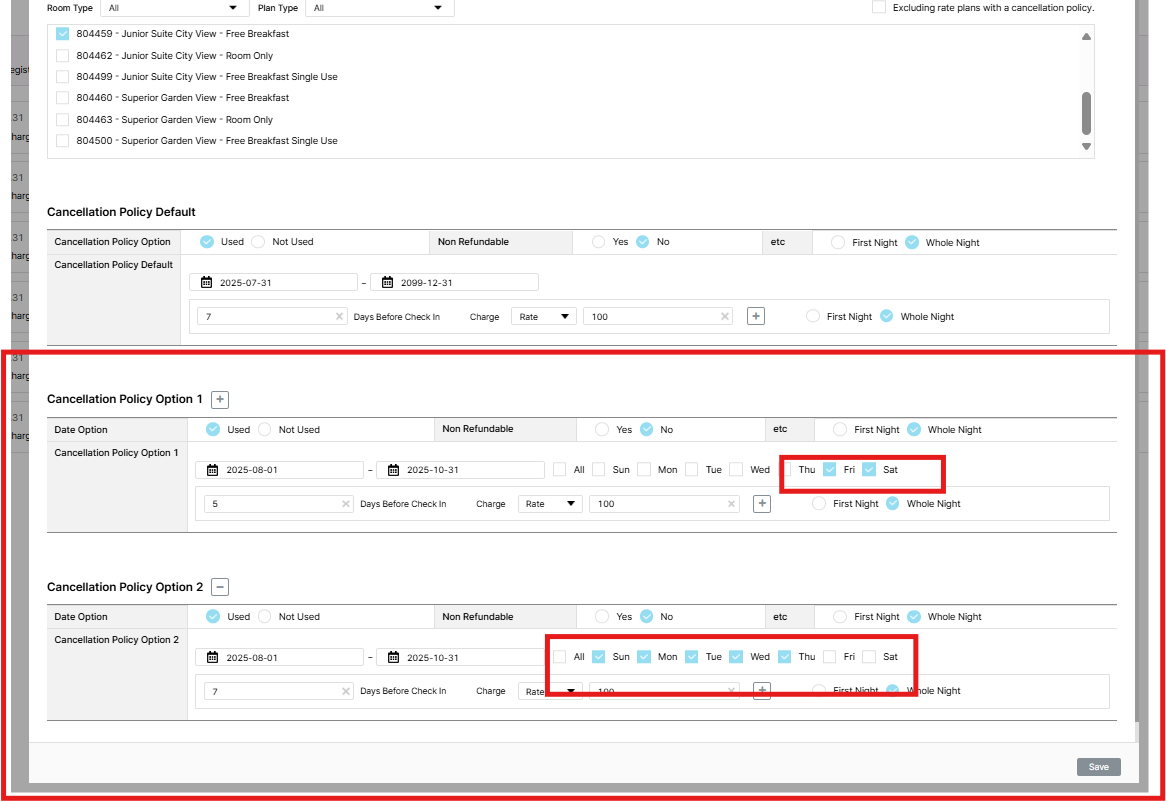Open the Rate charge dropdown in Option 2
The image size is (1166, 802).
550,691
